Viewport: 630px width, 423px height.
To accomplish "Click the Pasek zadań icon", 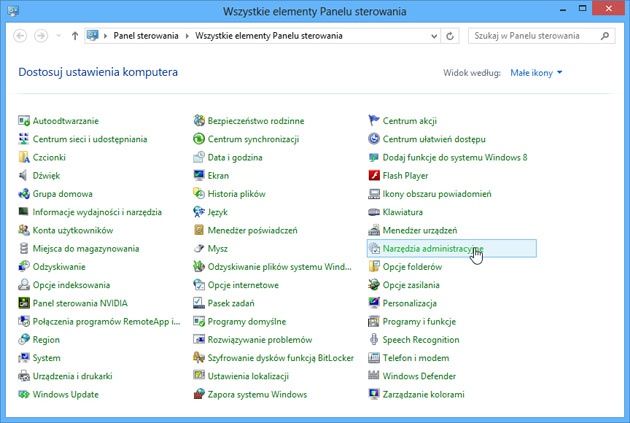I will click(x=199, y=303).
